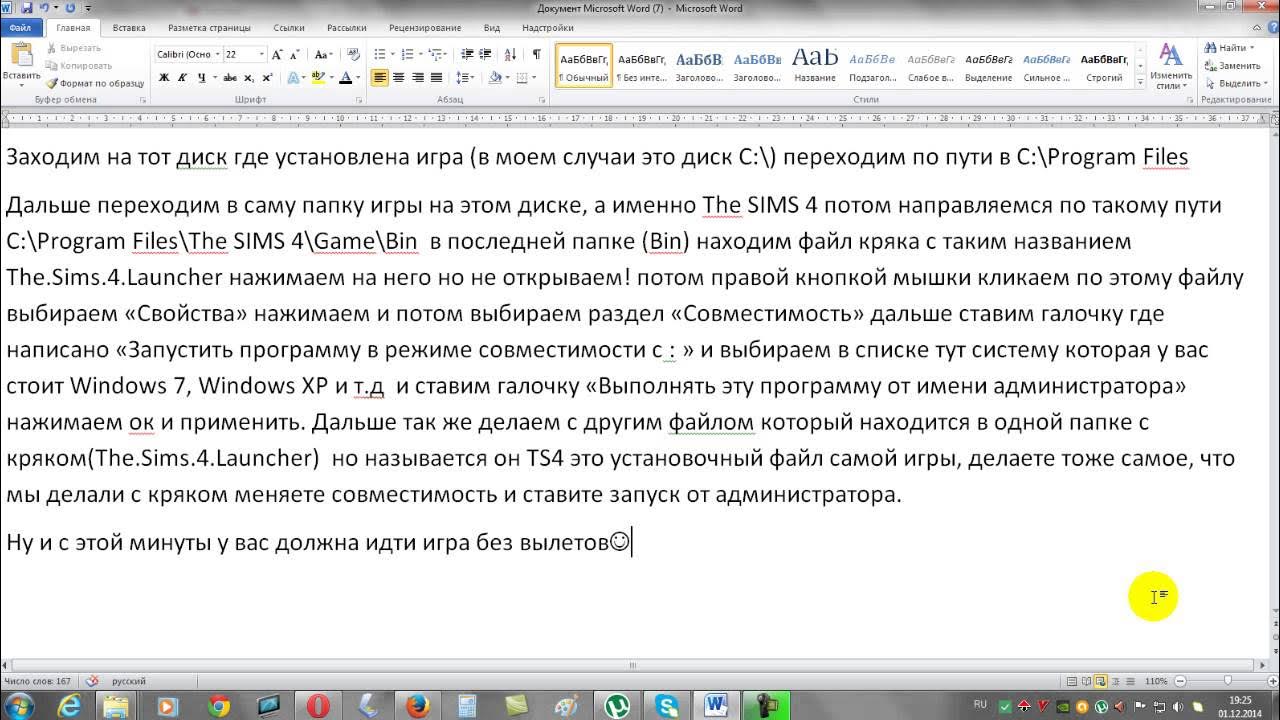Click the word count Число слов: 167

point(37,681)
